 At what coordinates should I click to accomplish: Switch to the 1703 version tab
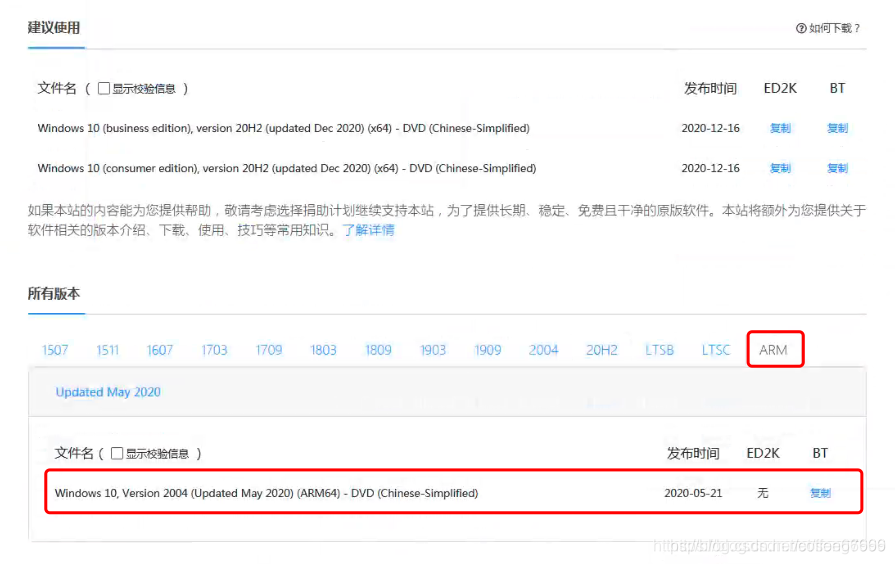coord(214,350)
